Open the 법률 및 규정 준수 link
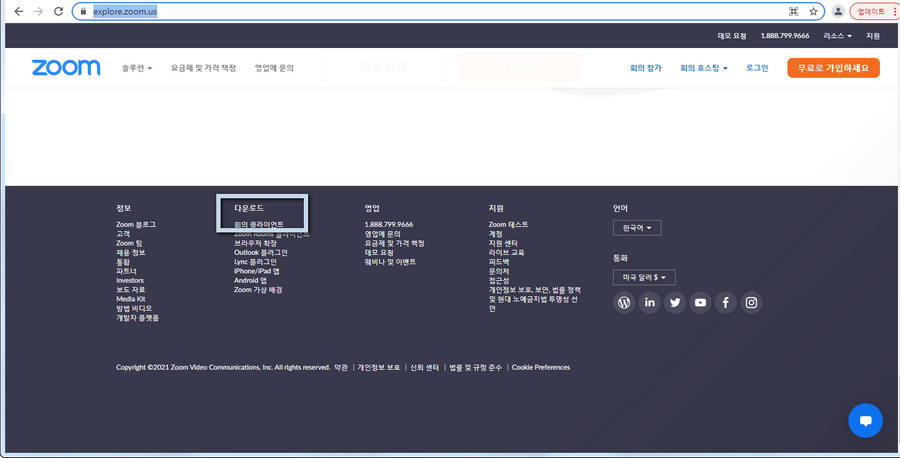This screenshot has width=900, height=458. coord(475,367)
